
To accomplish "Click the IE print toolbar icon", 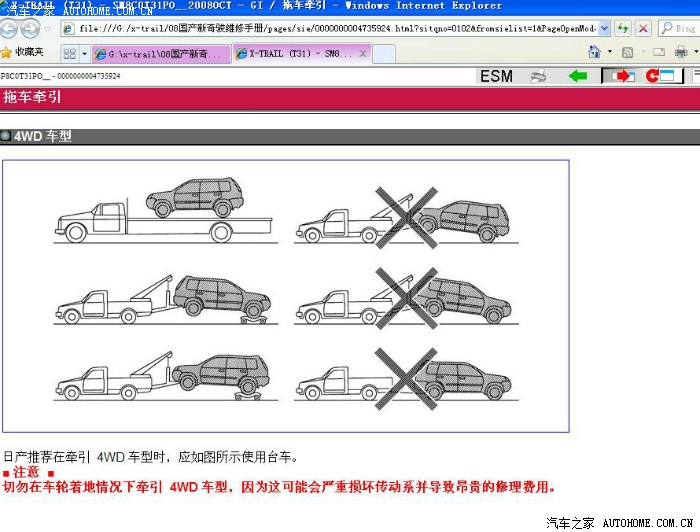I will [x=681, y=52].
